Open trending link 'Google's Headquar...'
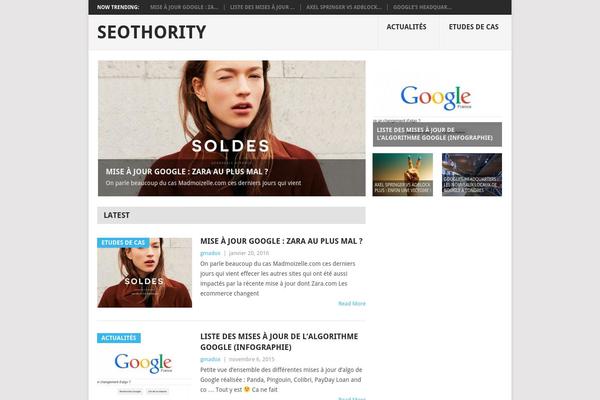Viewport: 600px width, 400px height. pos(422,7)
